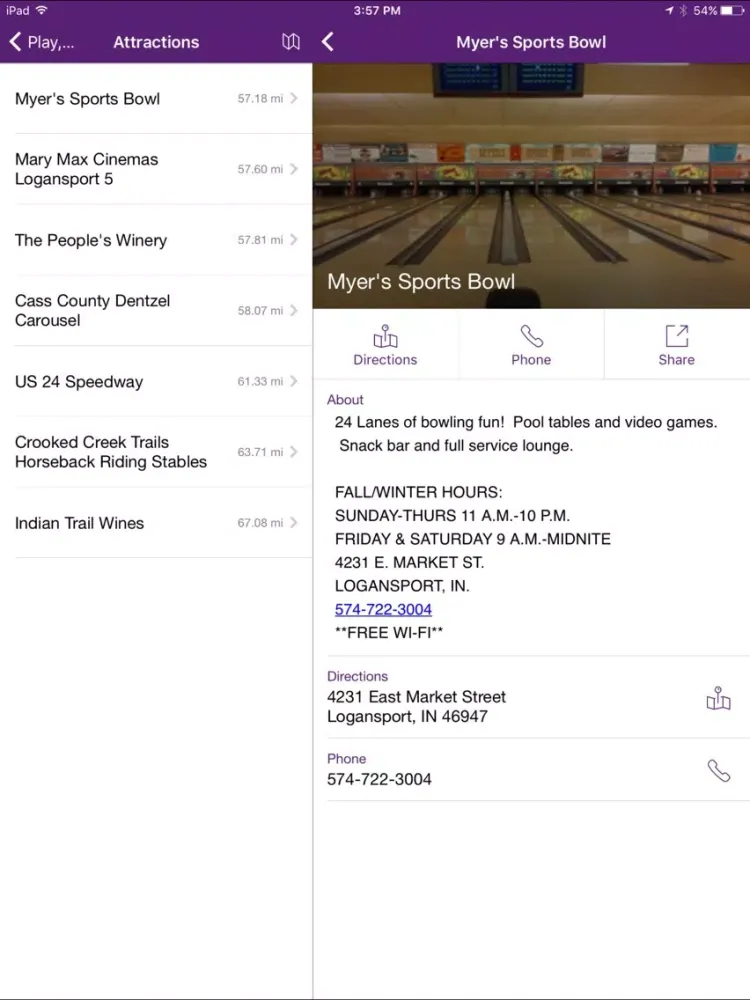Select Mary Max Cinemas Logansport 5
This screenshot has width=750, height=1000.
point(156,169)
